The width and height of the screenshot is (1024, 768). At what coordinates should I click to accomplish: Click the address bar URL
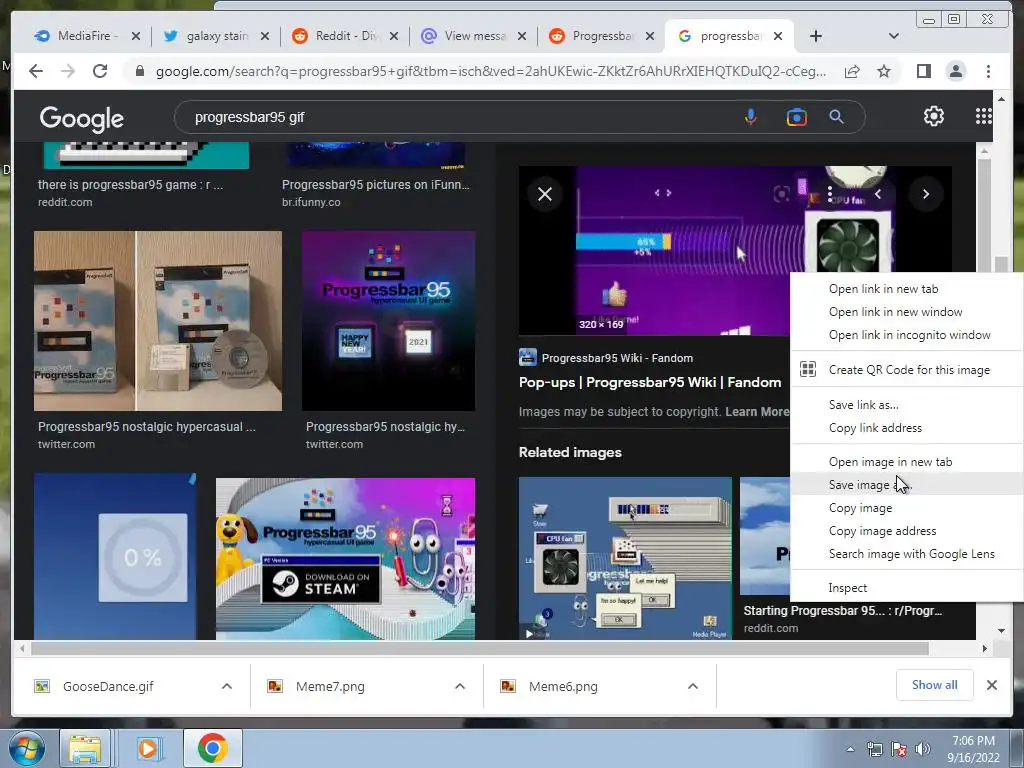click(490, 71)
